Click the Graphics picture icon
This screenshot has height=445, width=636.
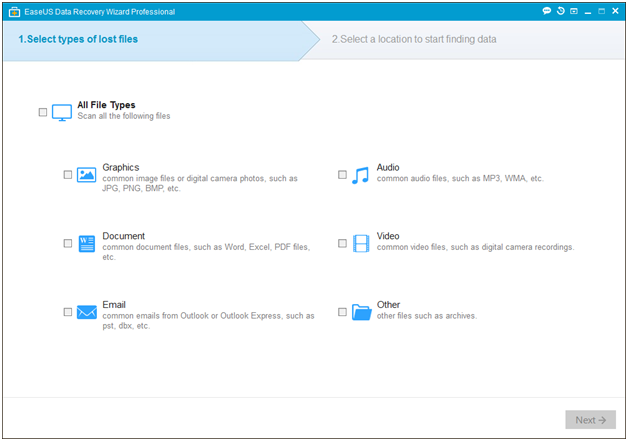pos(86,174)
